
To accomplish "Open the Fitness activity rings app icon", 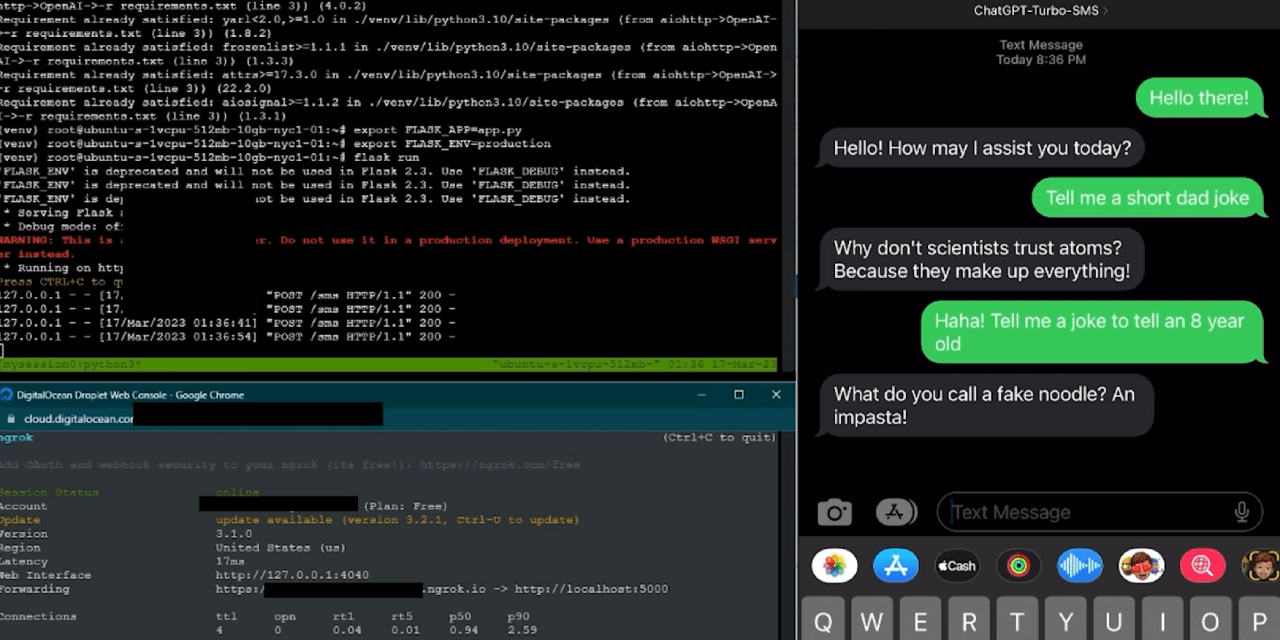I will click(x=1018, y=565).
